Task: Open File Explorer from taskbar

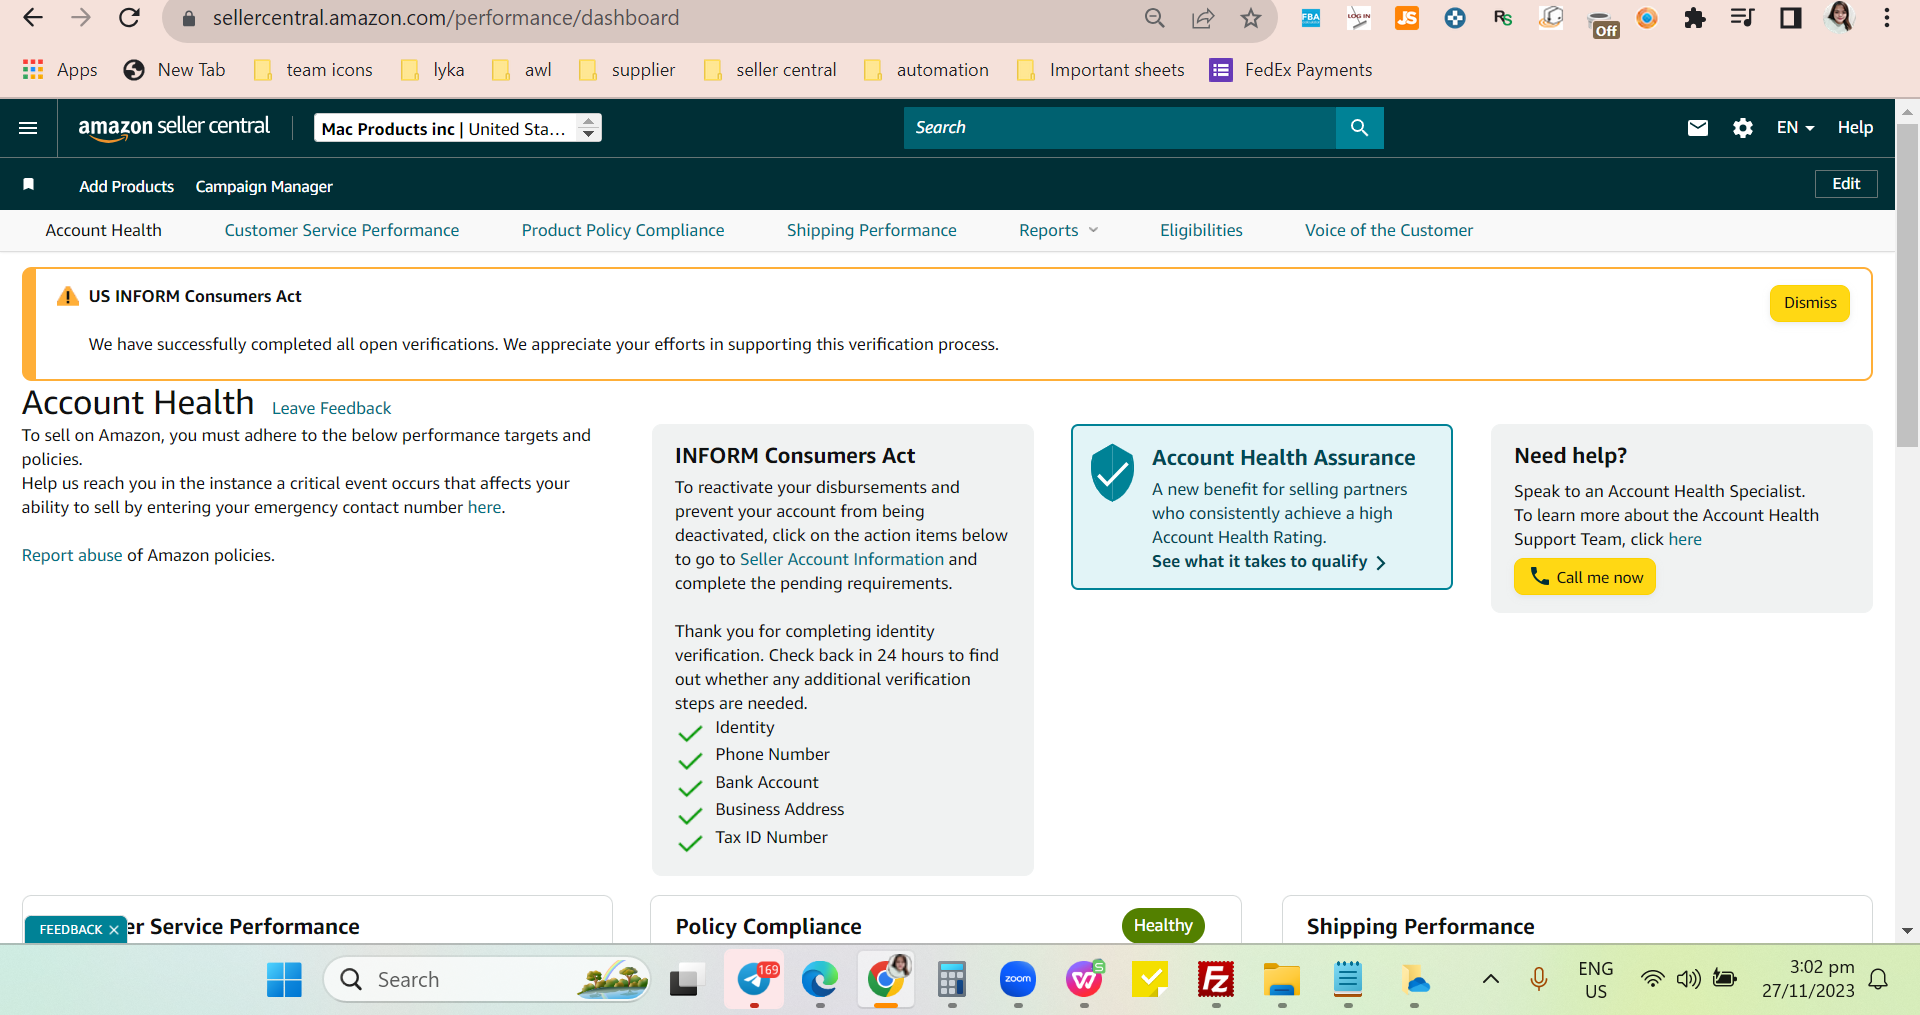Action: pyautogui.click(x=1281, y=980)
